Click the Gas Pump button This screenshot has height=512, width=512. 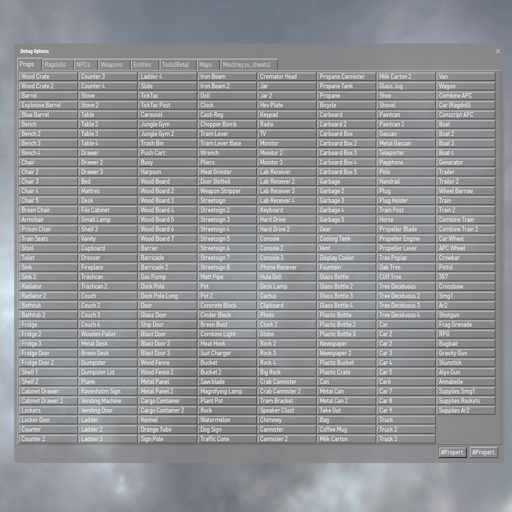click(167, 277)
